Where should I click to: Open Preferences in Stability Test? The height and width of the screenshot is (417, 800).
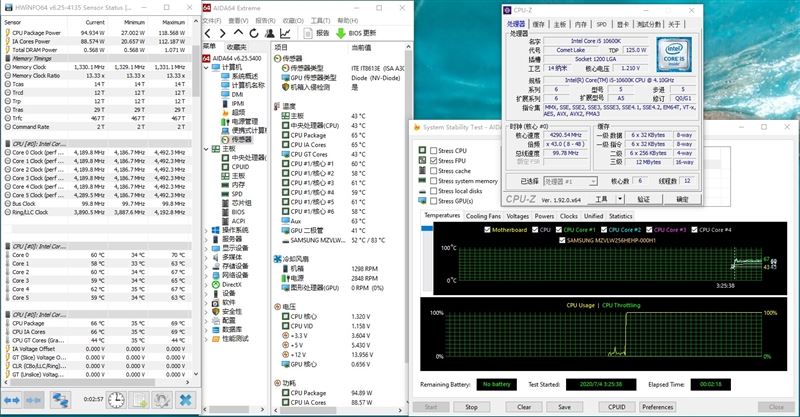pyautogui.click(x=657, y=407)
